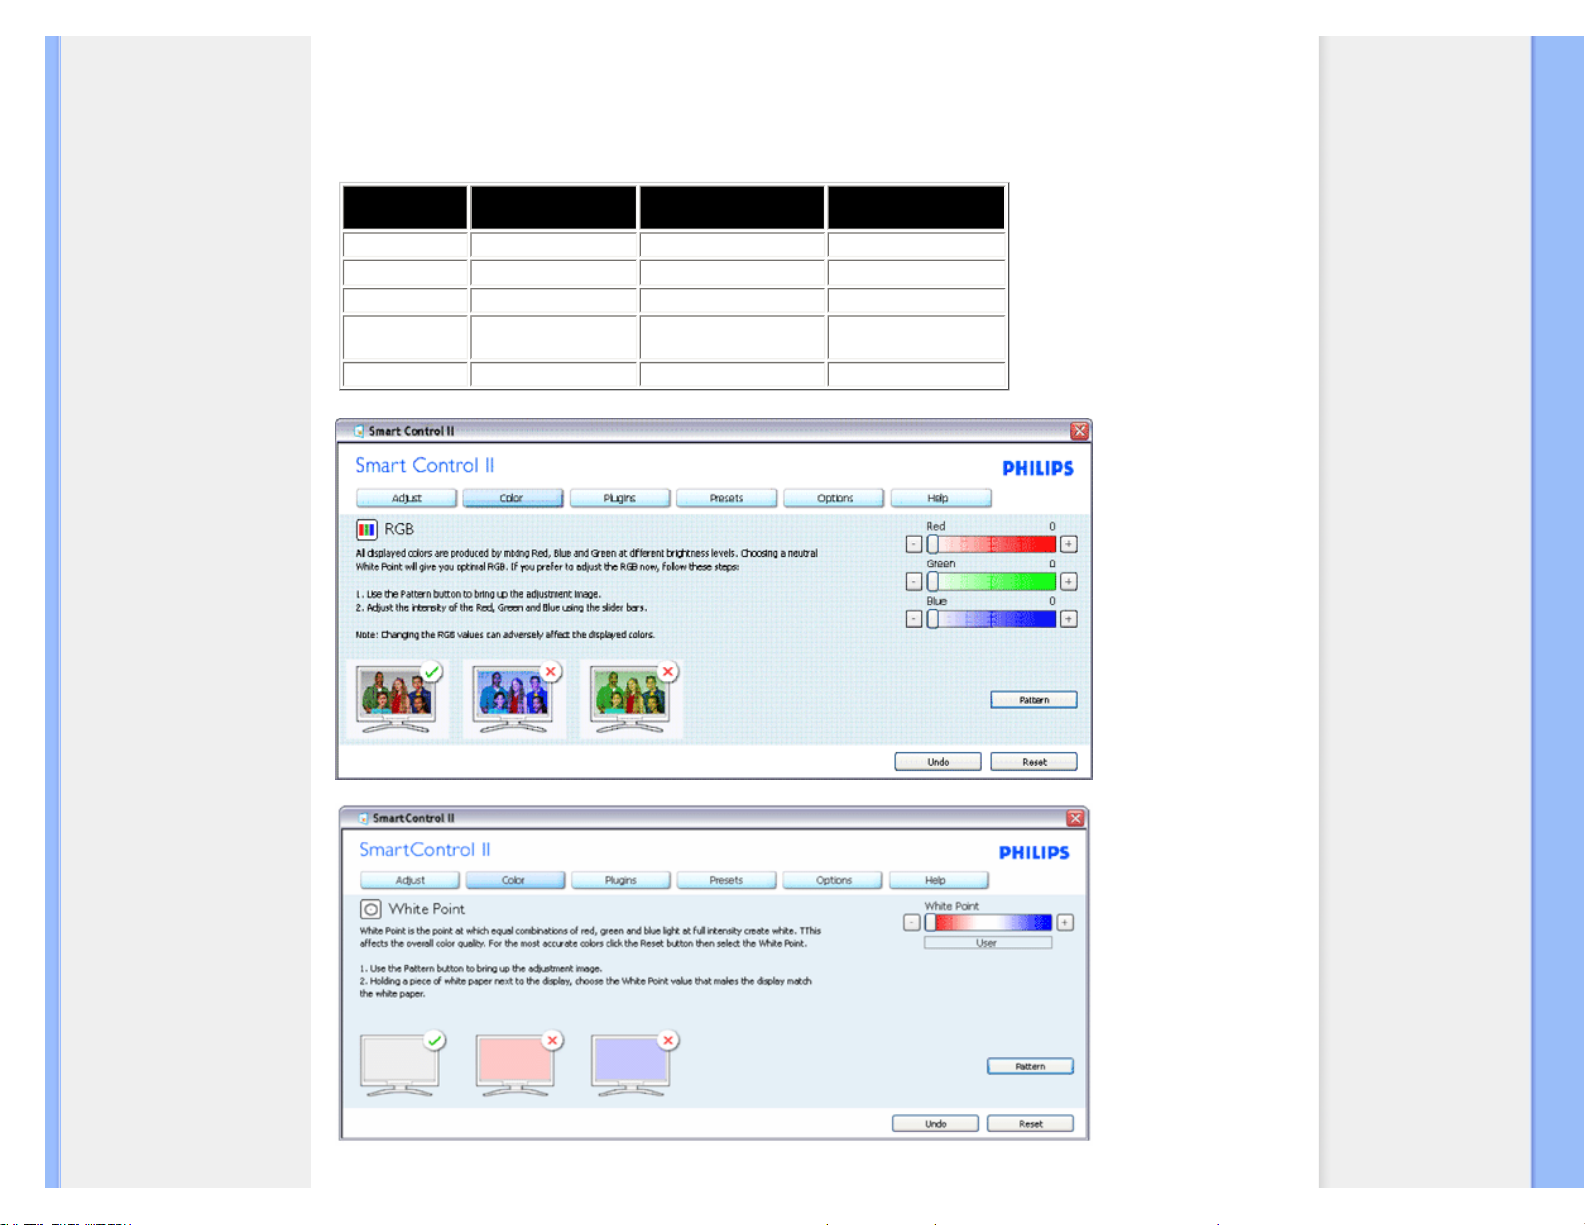Screen dimensions: 1585x1225
Task: Switch to Plugins tab in RGB window
Action: click(x=619, y=498)
